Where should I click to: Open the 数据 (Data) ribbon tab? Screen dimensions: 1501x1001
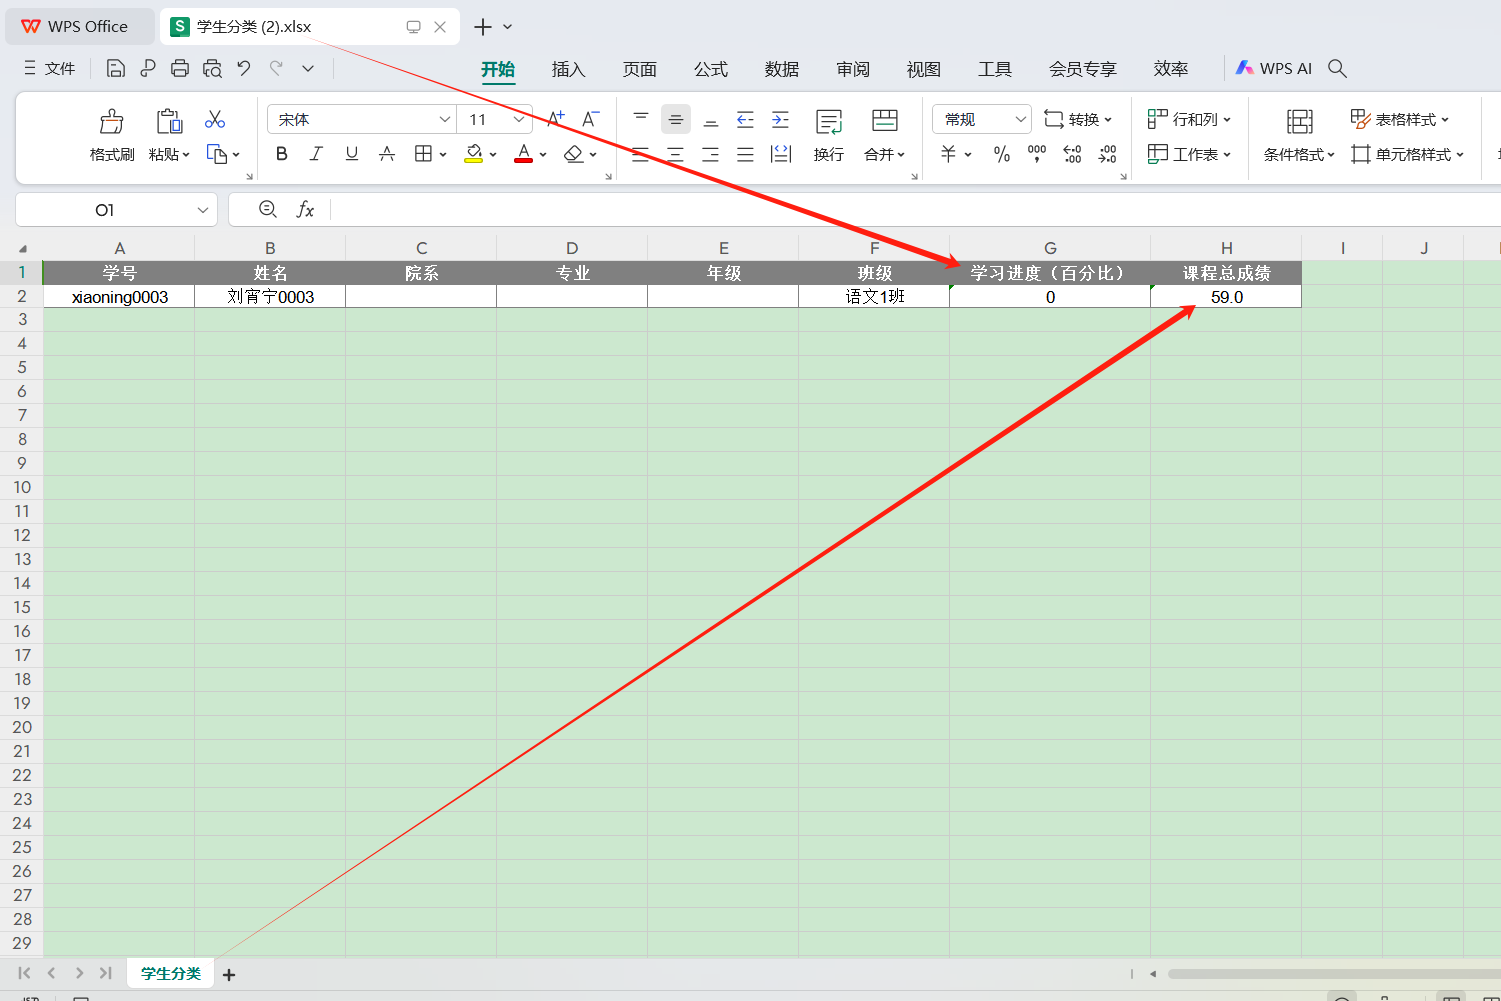781,69
